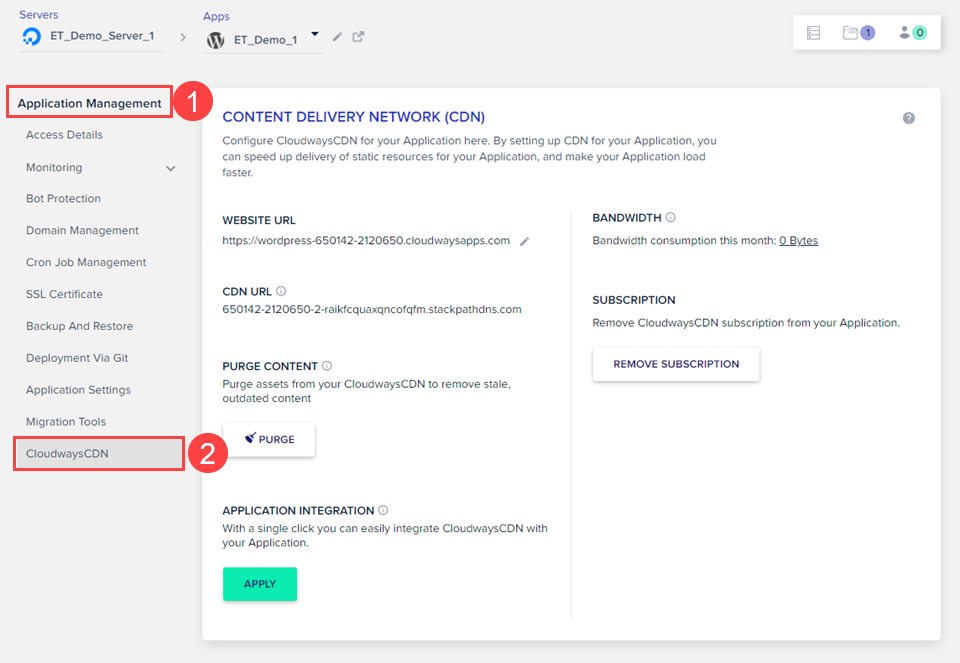Click the Remove Subscription button
The width and height of the screenshot is (960, 663).
coord(676,364)
